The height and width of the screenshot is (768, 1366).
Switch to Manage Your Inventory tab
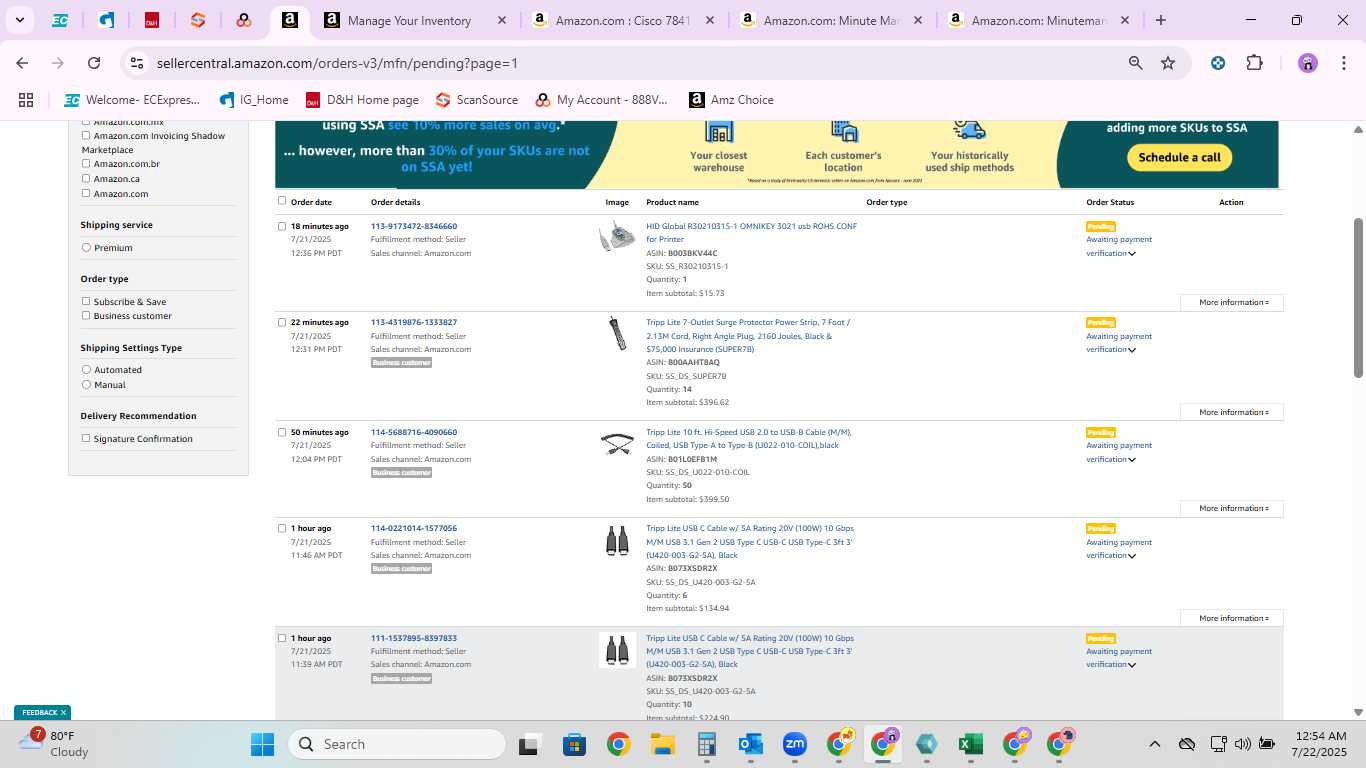pyautogui.click(x=415, y=20)
